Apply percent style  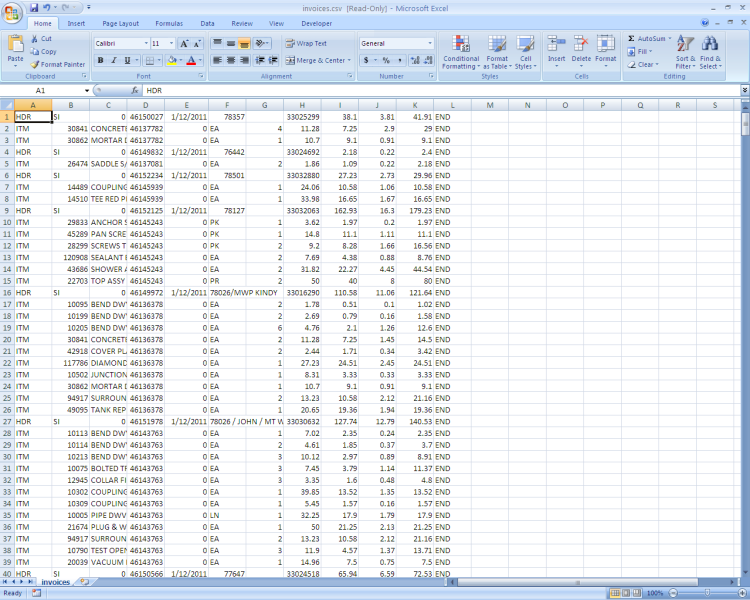click(386, 60)
